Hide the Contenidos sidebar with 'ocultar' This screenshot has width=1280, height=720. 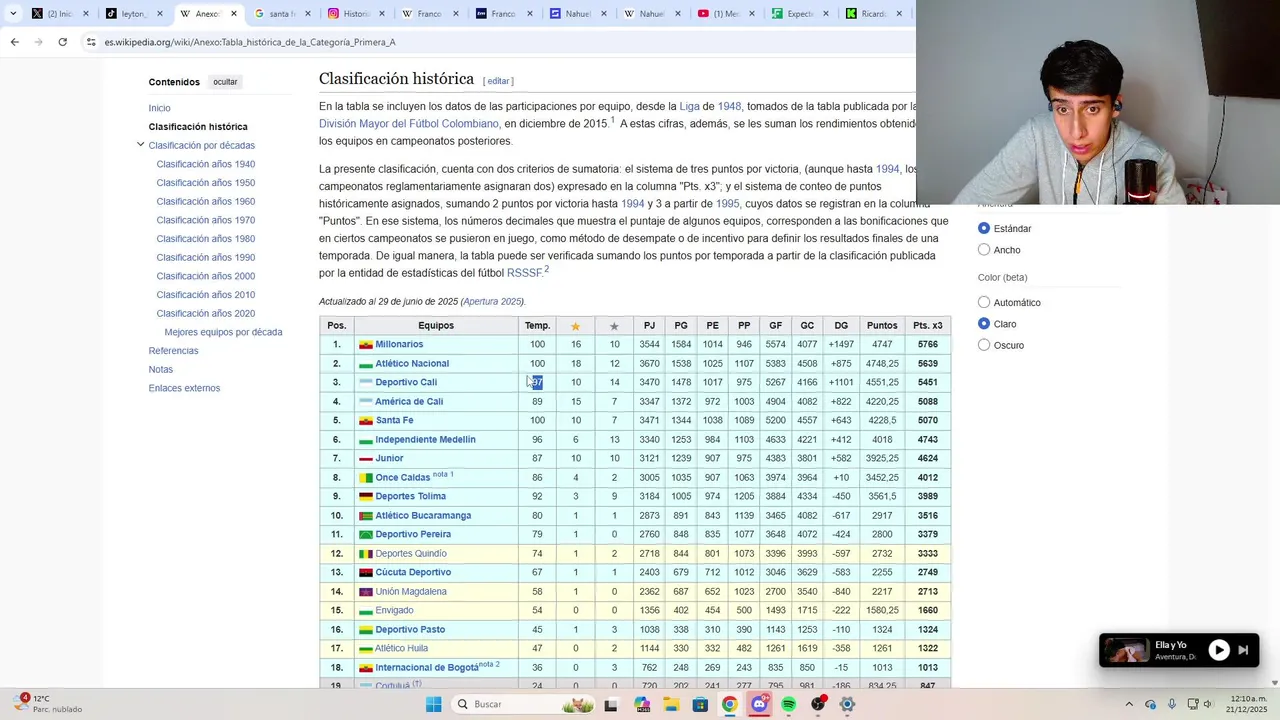click(225, 82)
